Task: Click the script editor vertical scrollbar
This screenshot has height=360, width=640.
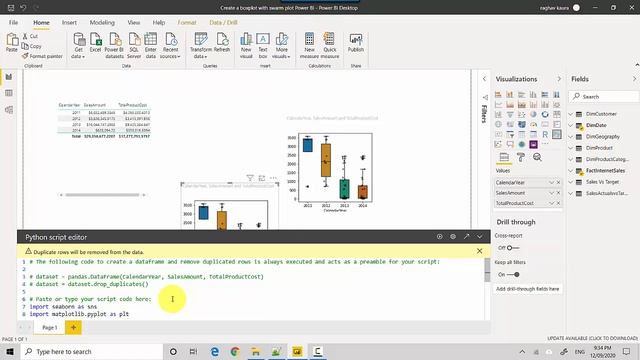Action: 487,270
